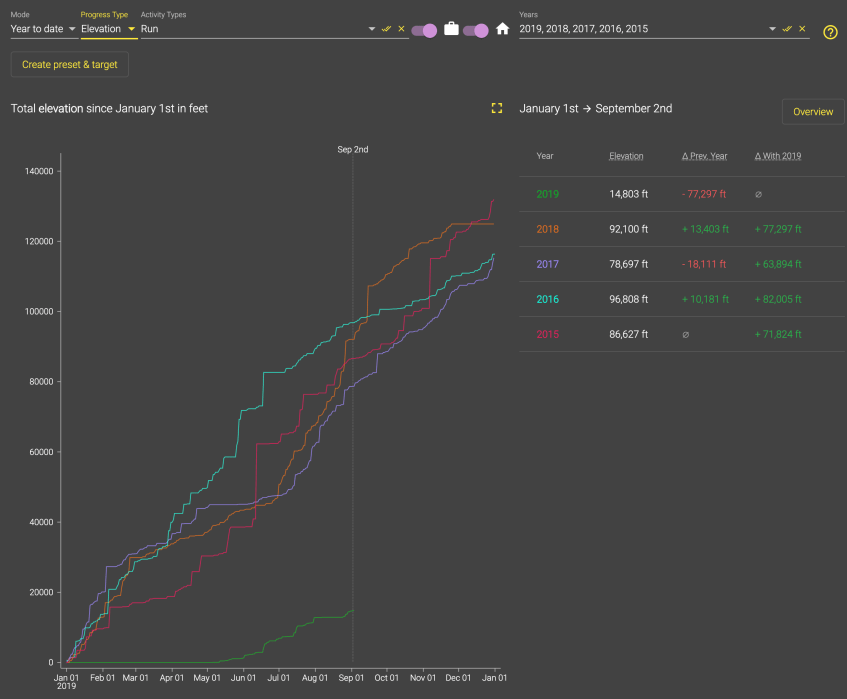Toggle the indoor activities switch beside home icon
The image size is (847, 699).
pyautogui.click(x=475, y=30)
